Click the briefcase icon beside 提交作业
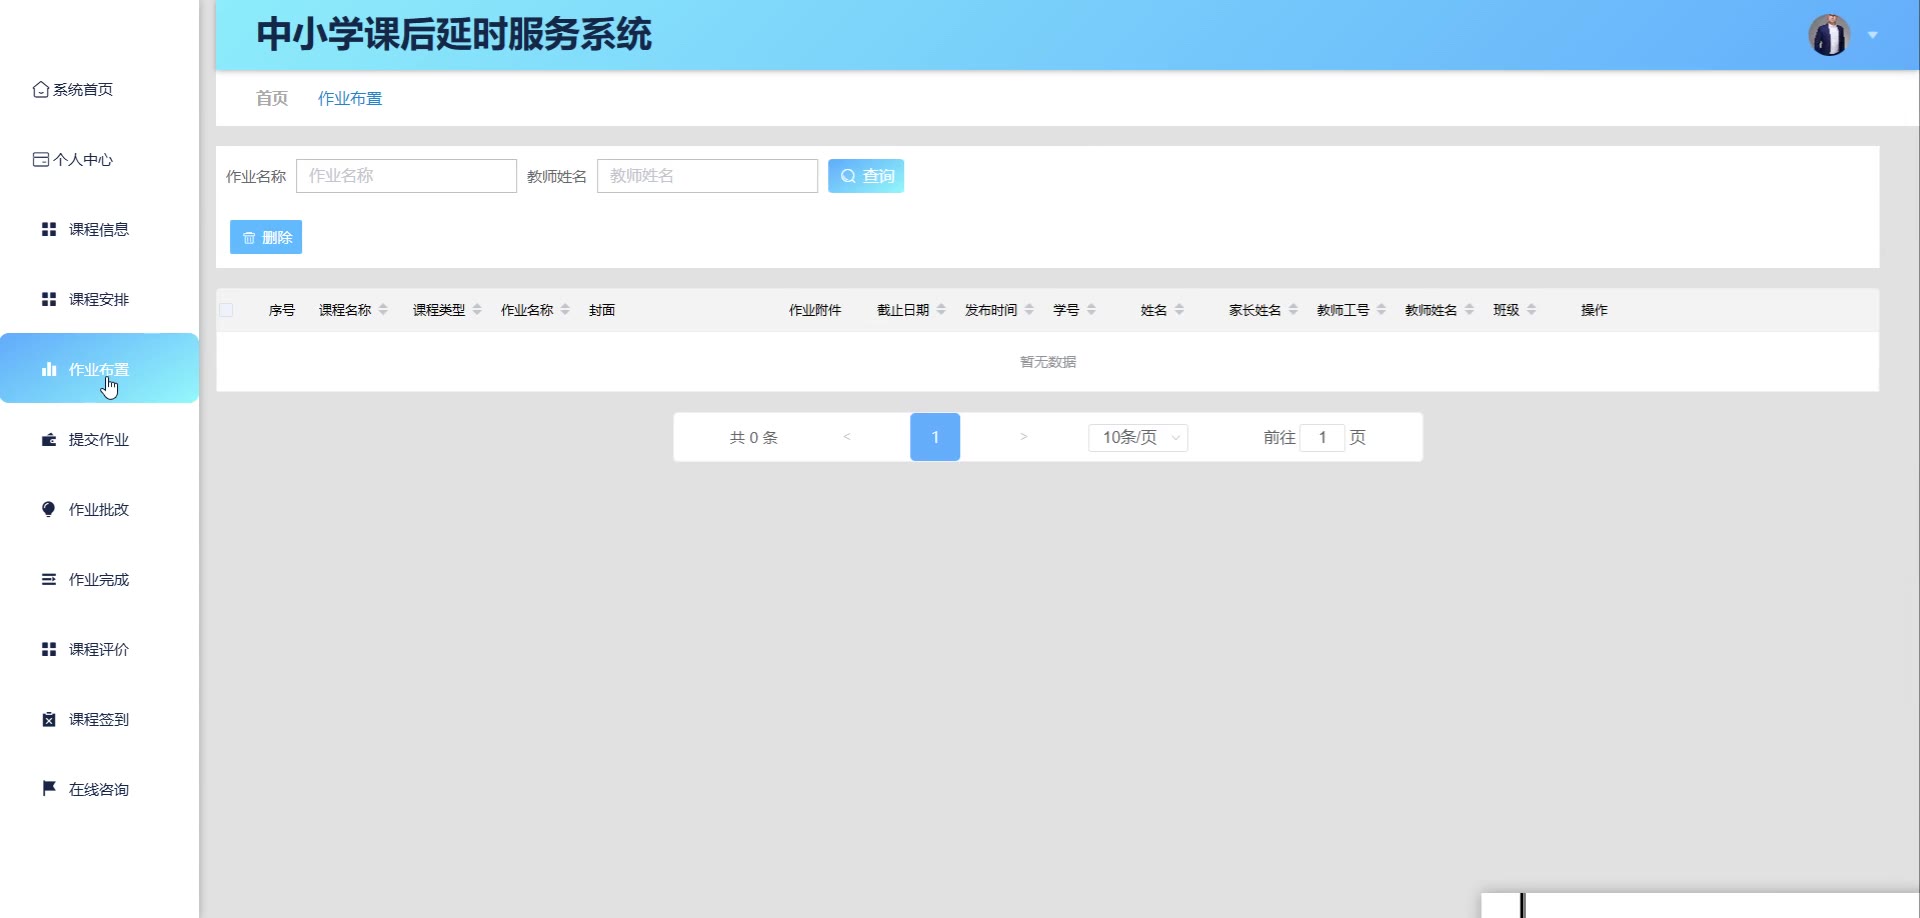The image size is (1920, 918). click(x=48, y=440)
